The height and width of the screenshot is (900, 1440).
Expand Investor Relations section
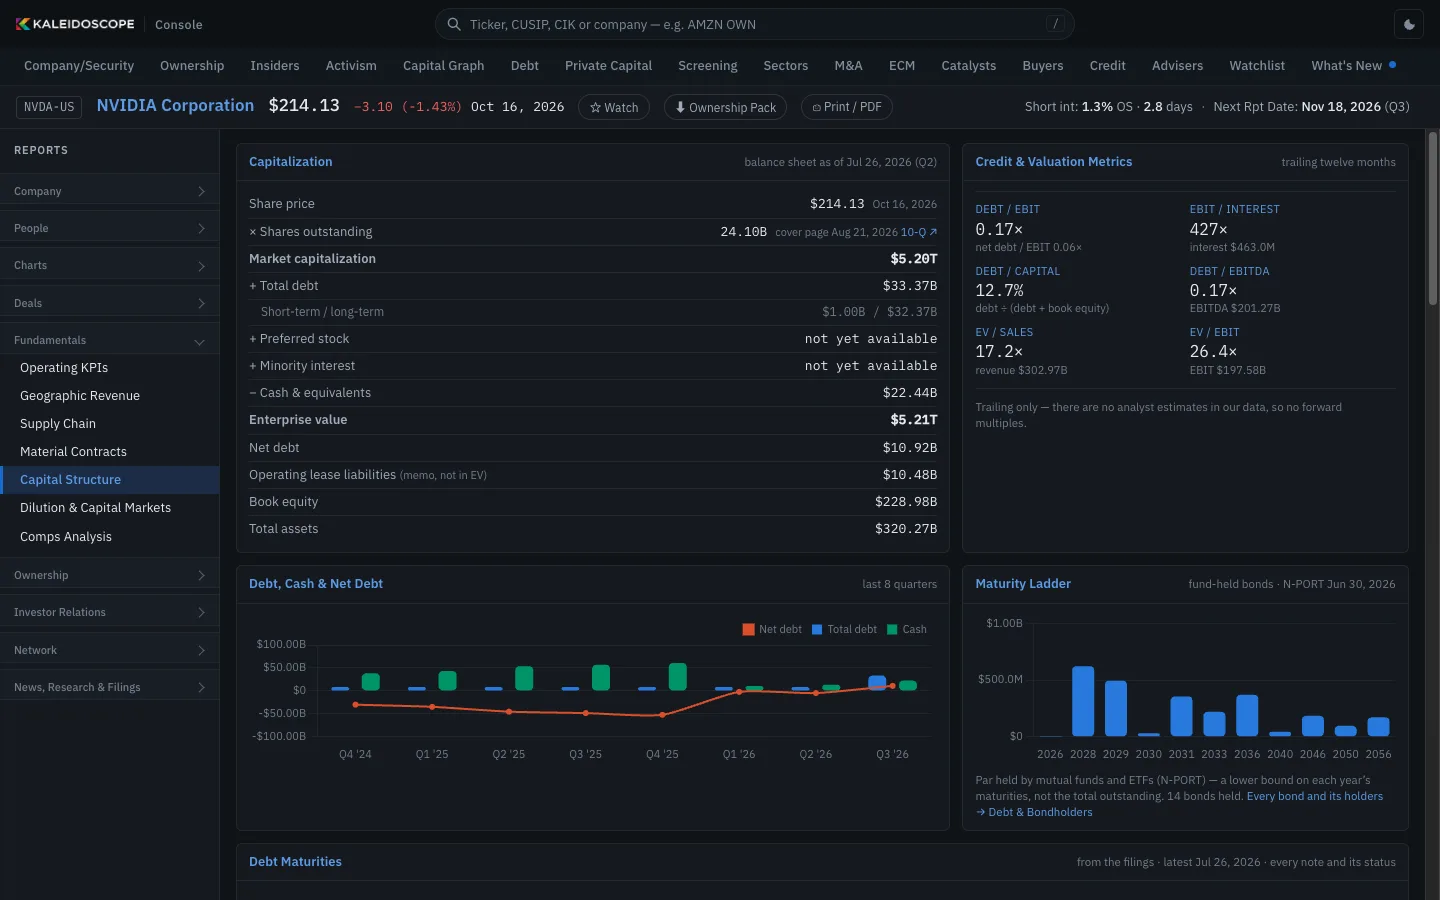click(x=109, y=612)
